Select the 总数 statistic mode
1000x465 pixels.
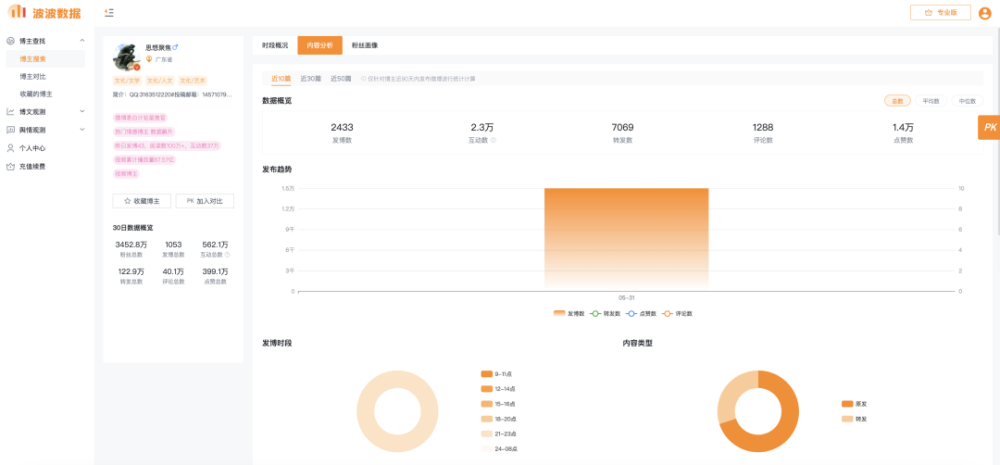(897, 101)
